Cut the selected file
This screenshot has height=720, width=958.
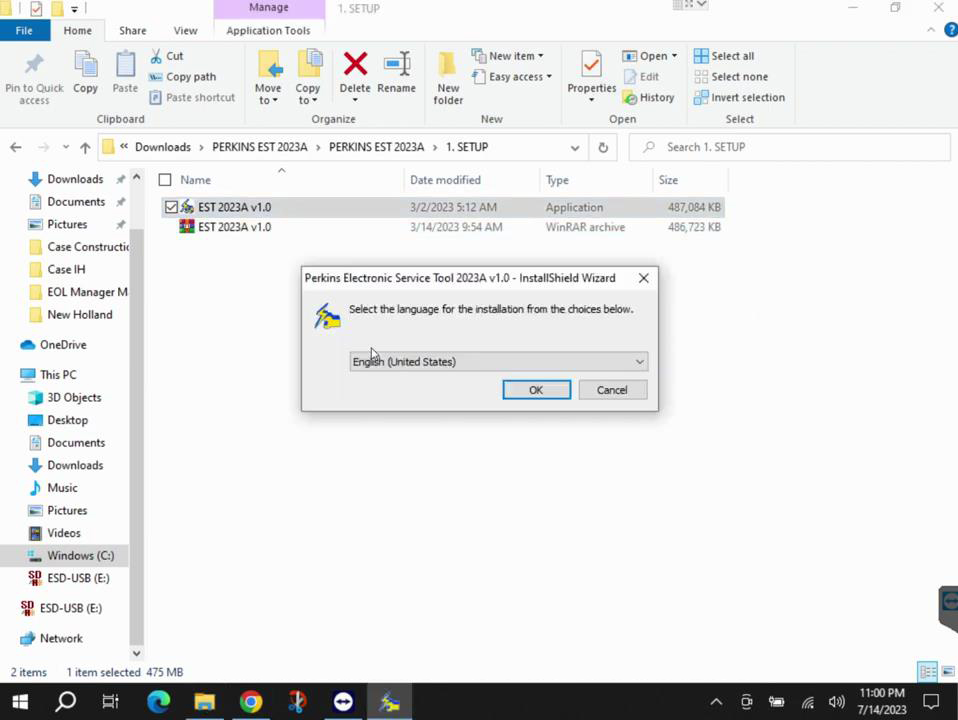pos(167,56)
